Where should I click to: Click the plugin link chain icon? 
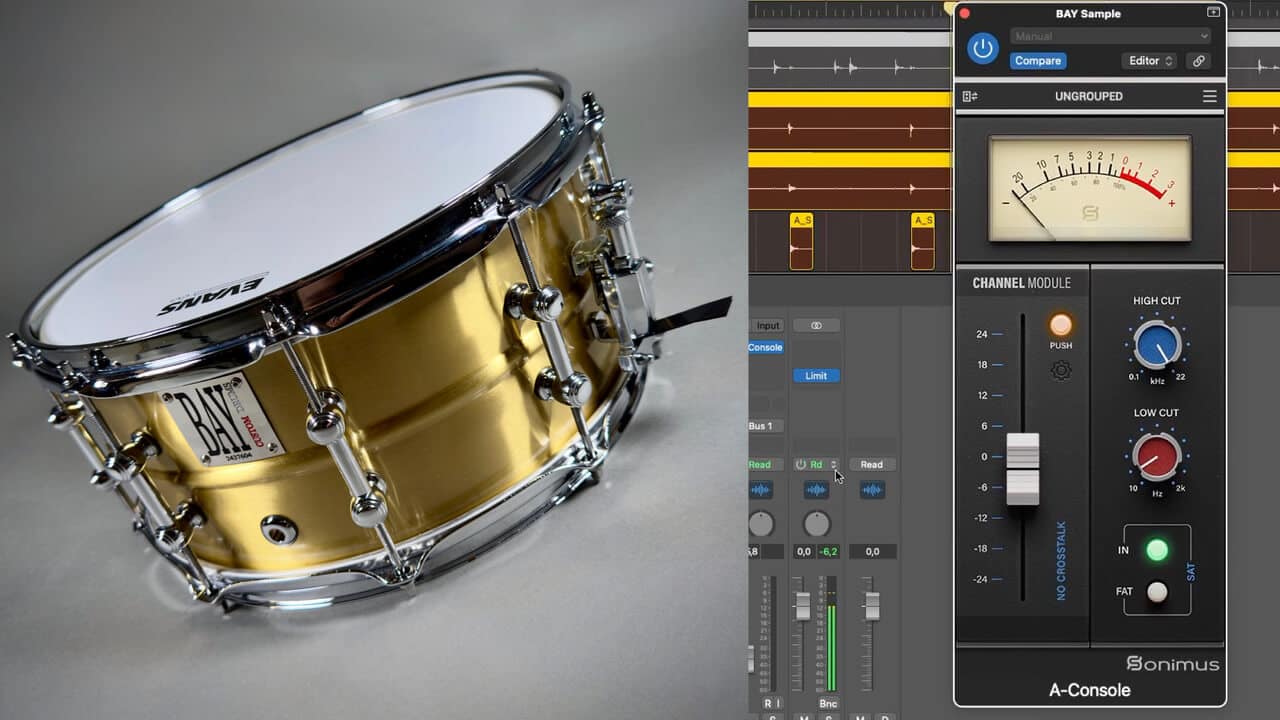(x=1198, y=61)
